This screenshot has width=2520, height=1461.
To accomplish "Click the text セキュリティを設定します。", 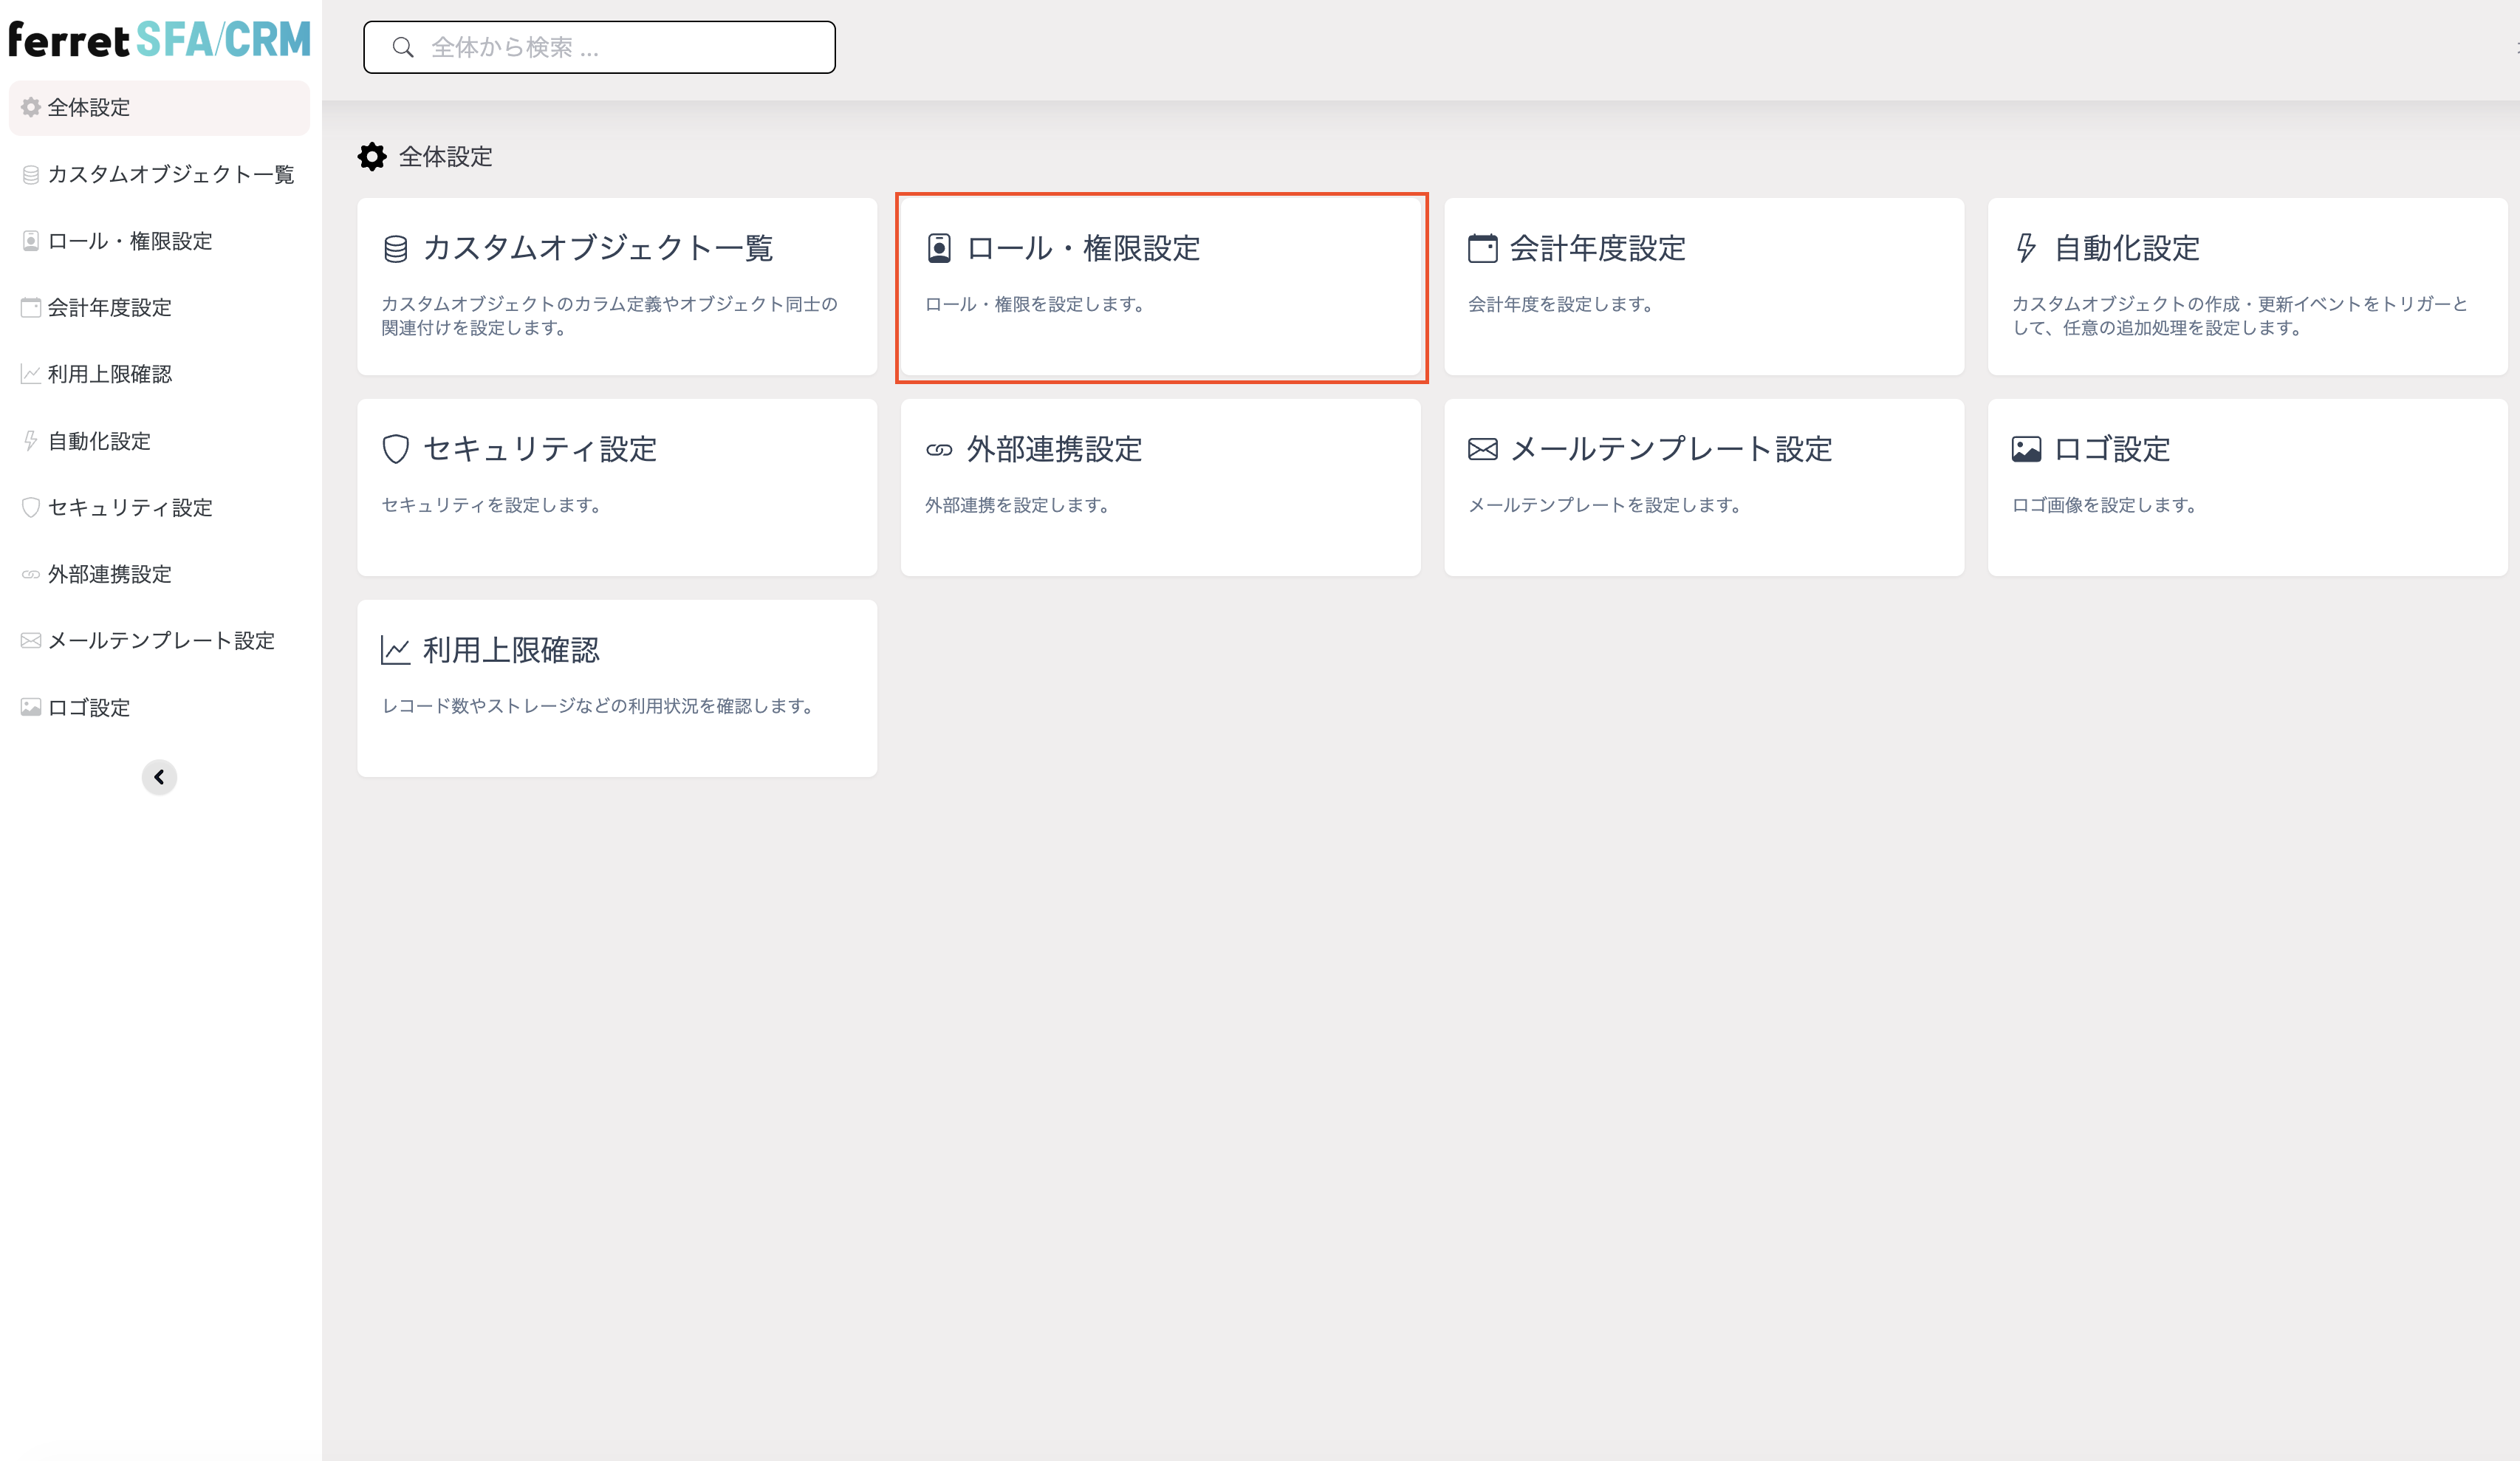I will pyautogui.click(x=491, y=505).
